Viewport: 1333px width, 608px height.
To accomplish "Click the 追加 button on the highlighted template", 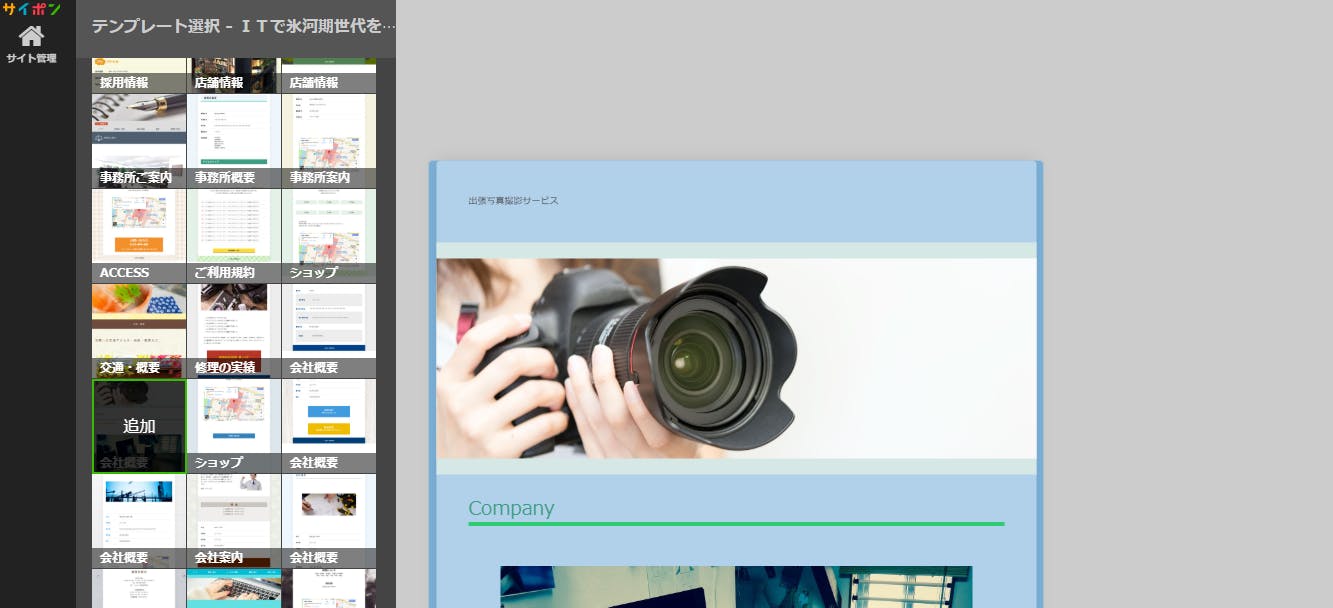I will point(139,426).
